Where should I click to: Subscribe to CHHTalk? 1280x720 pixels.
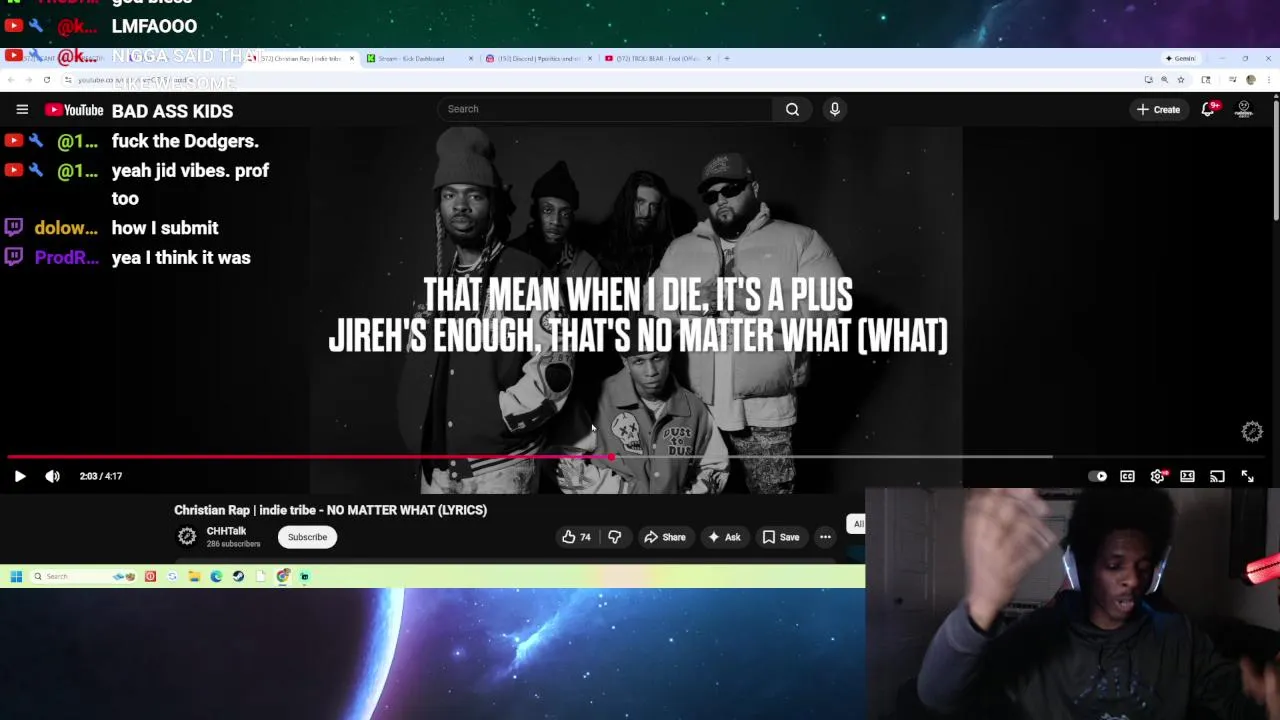[x=307, y=537]
